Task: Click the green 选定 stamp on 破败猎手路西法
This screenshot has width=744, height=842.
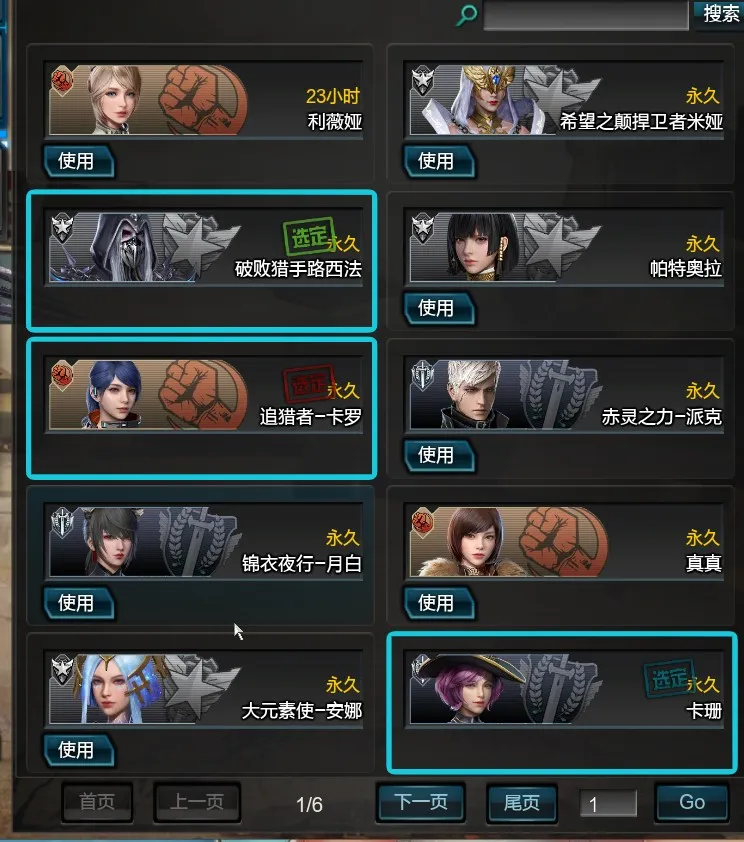Action: pos(309,236)
